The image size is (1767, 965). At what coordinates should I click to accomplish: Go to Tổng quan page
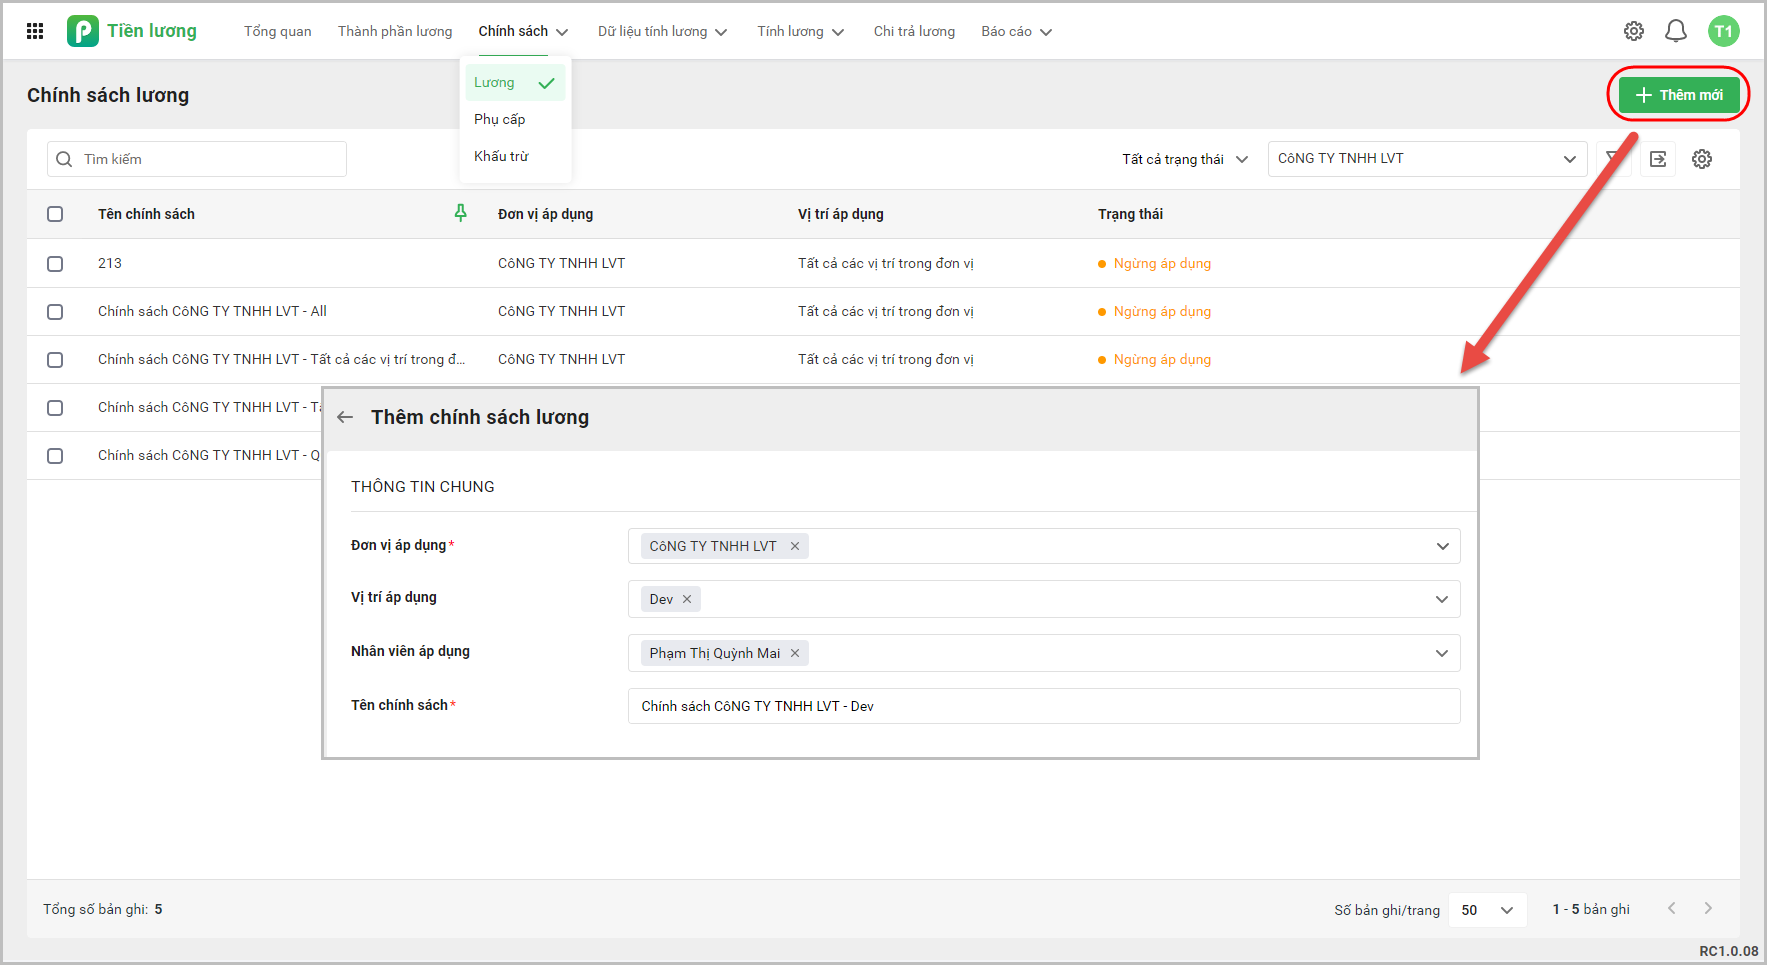tap(277, 31)
